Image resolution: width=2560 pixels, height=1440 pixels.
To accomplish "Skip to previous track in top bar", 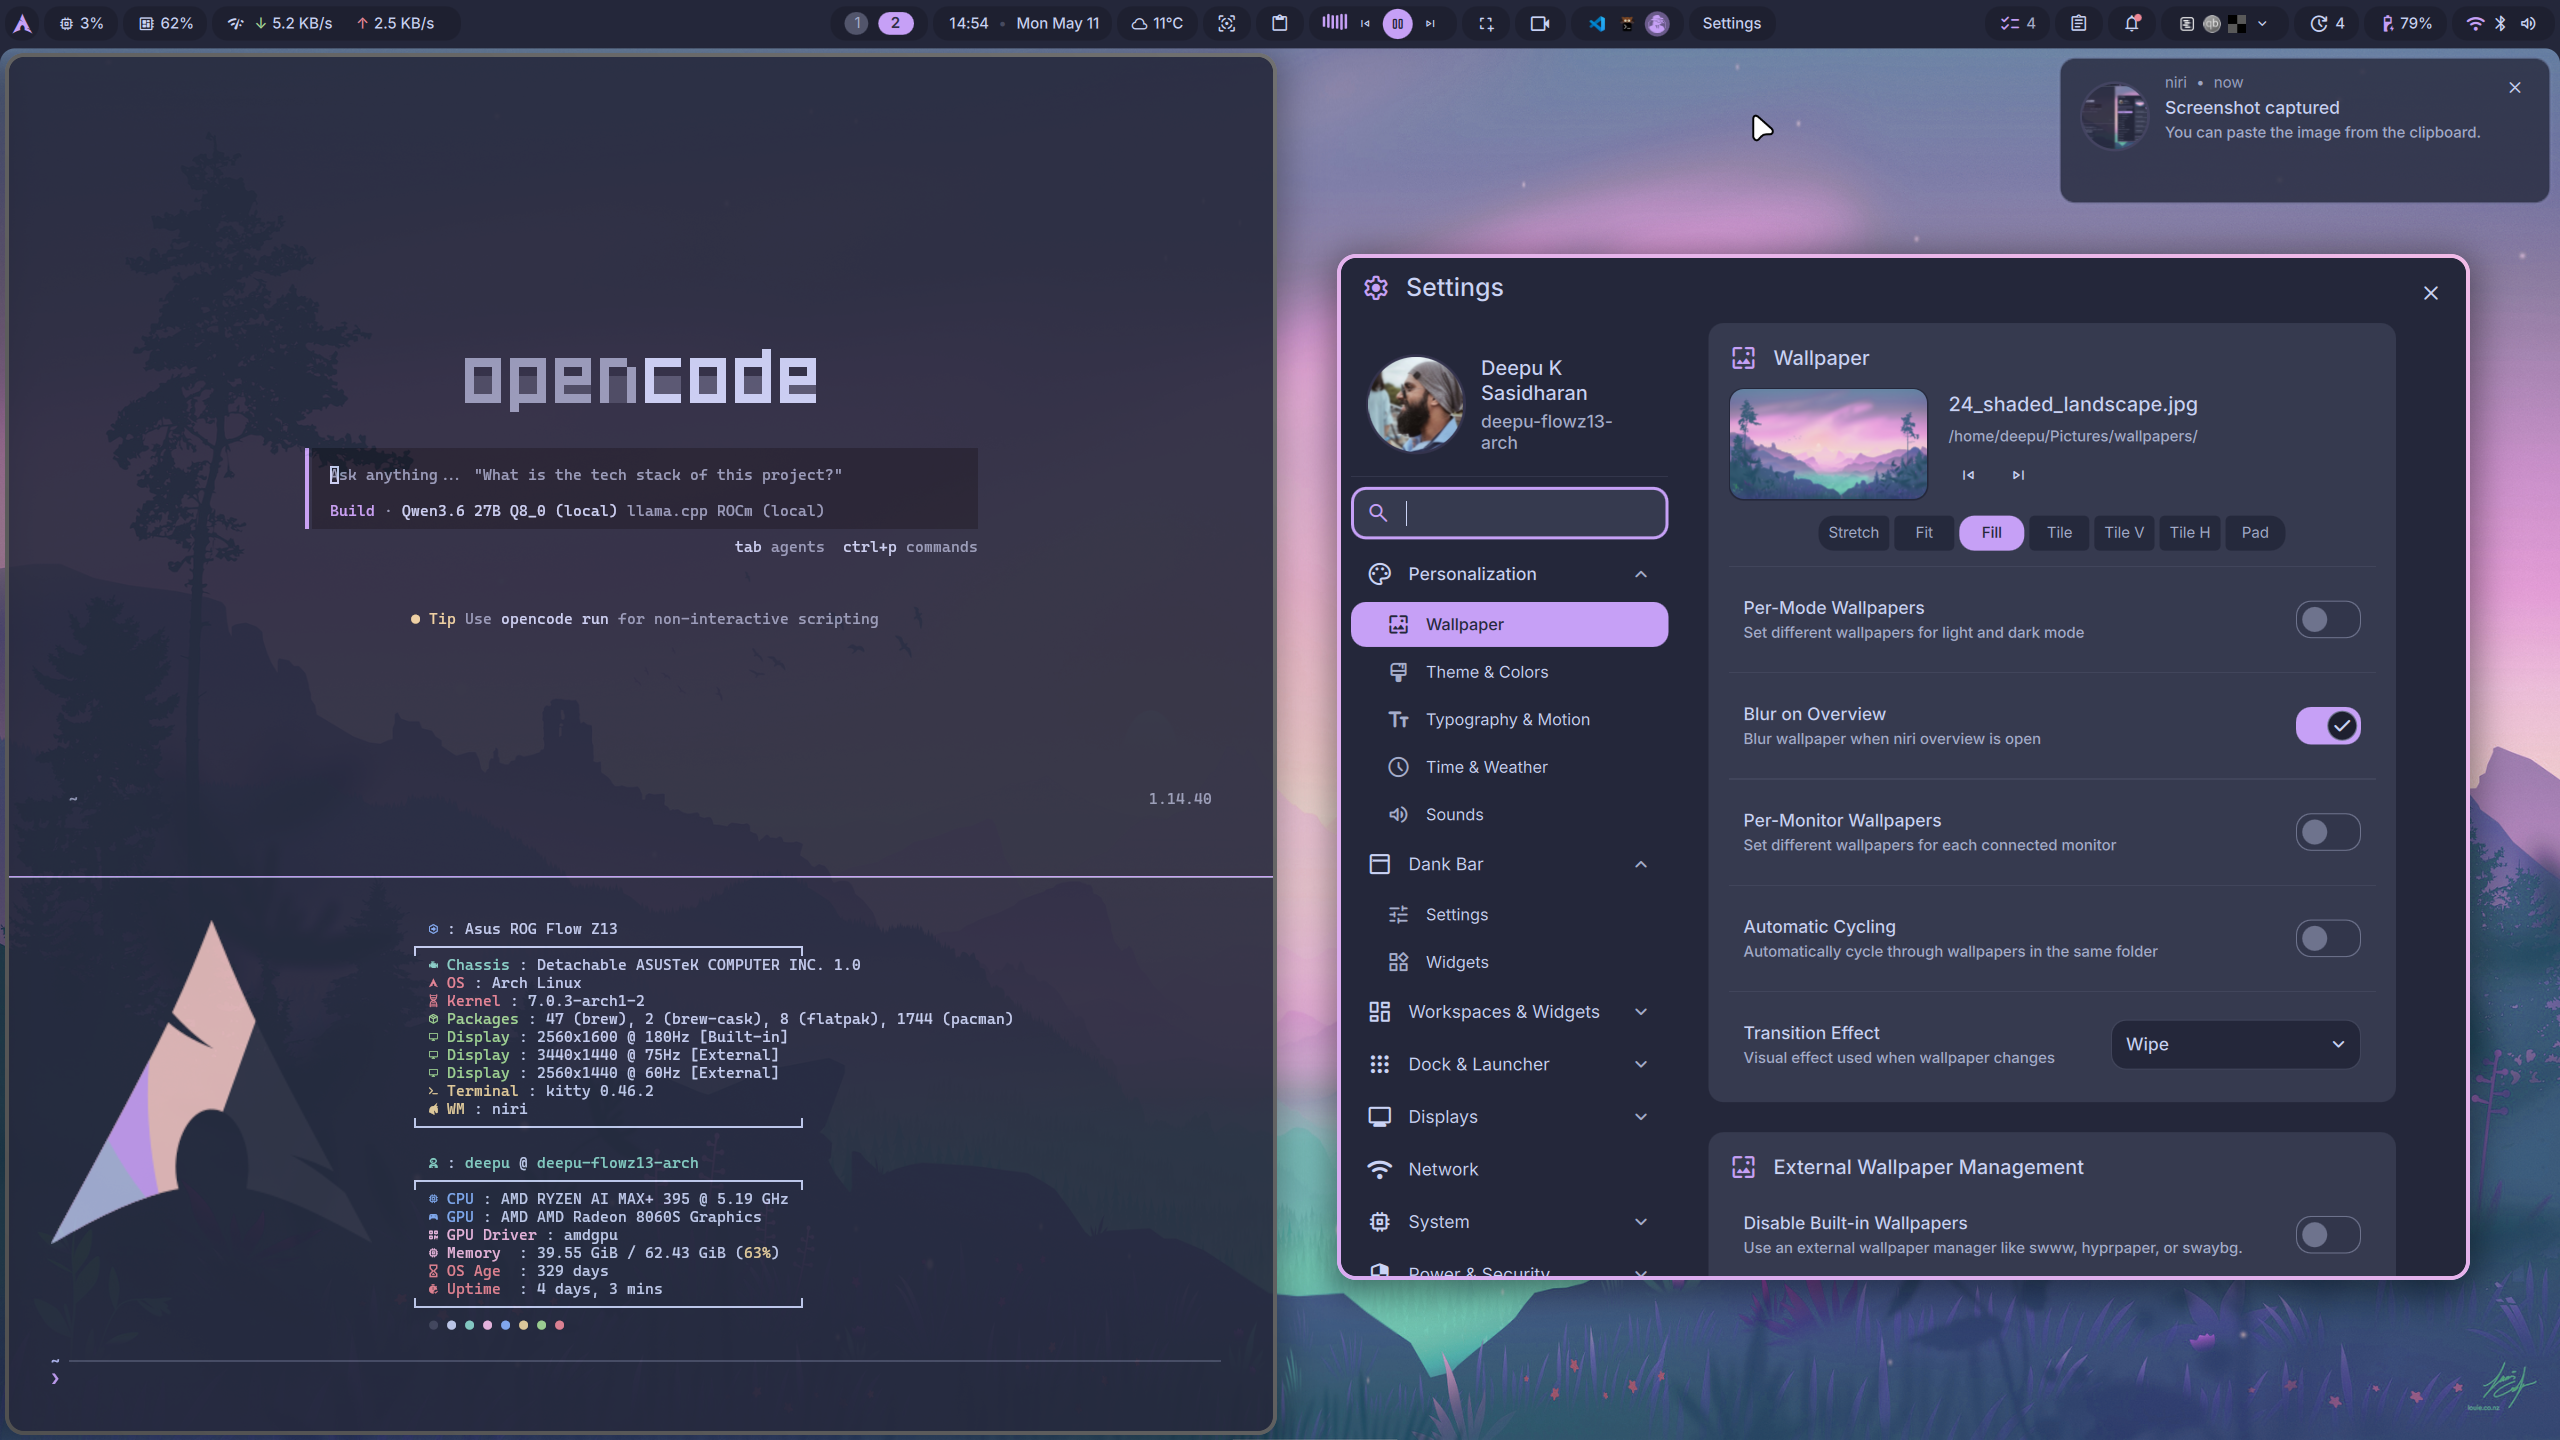I will point(1365,24).
